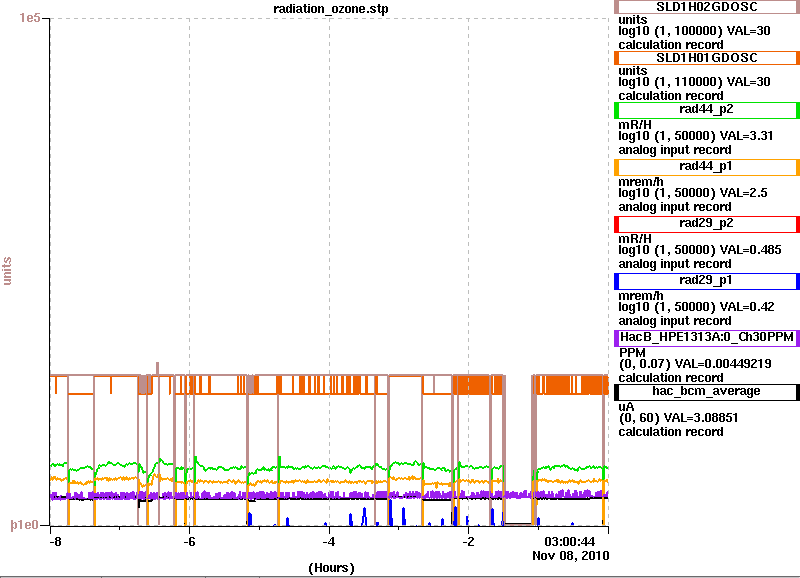This screenshot has height=578, width=800.
Task: Click the -2 hours x-axis tick label
Action: coord(468,541)
